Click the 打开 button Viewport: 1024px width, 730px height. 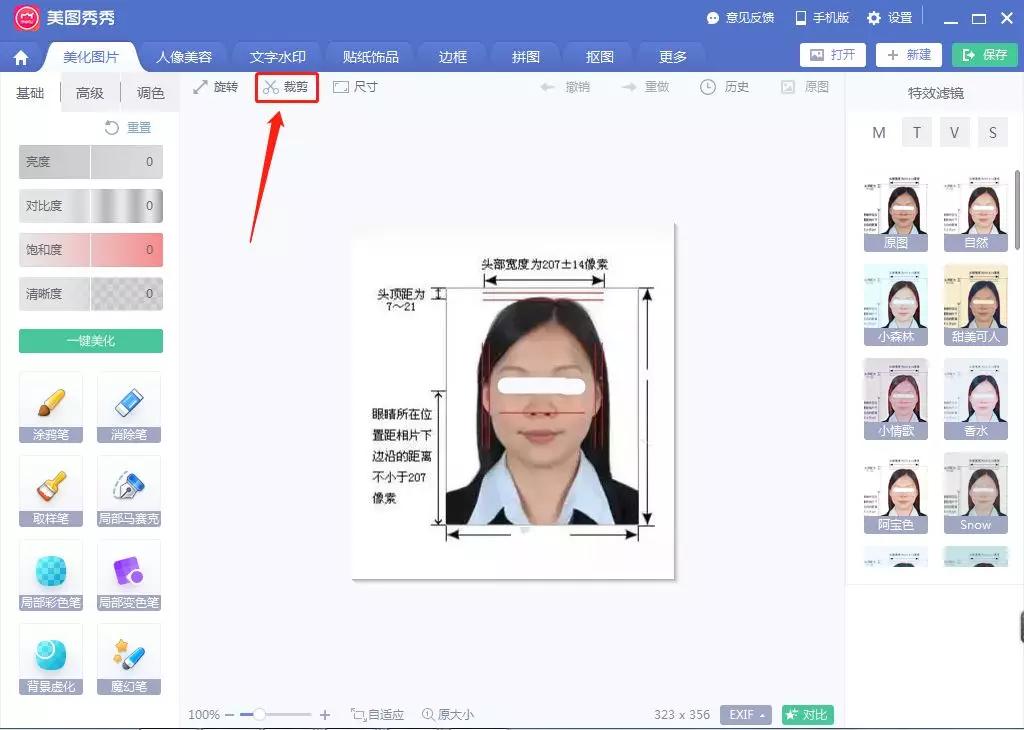[x=833, y=55]
